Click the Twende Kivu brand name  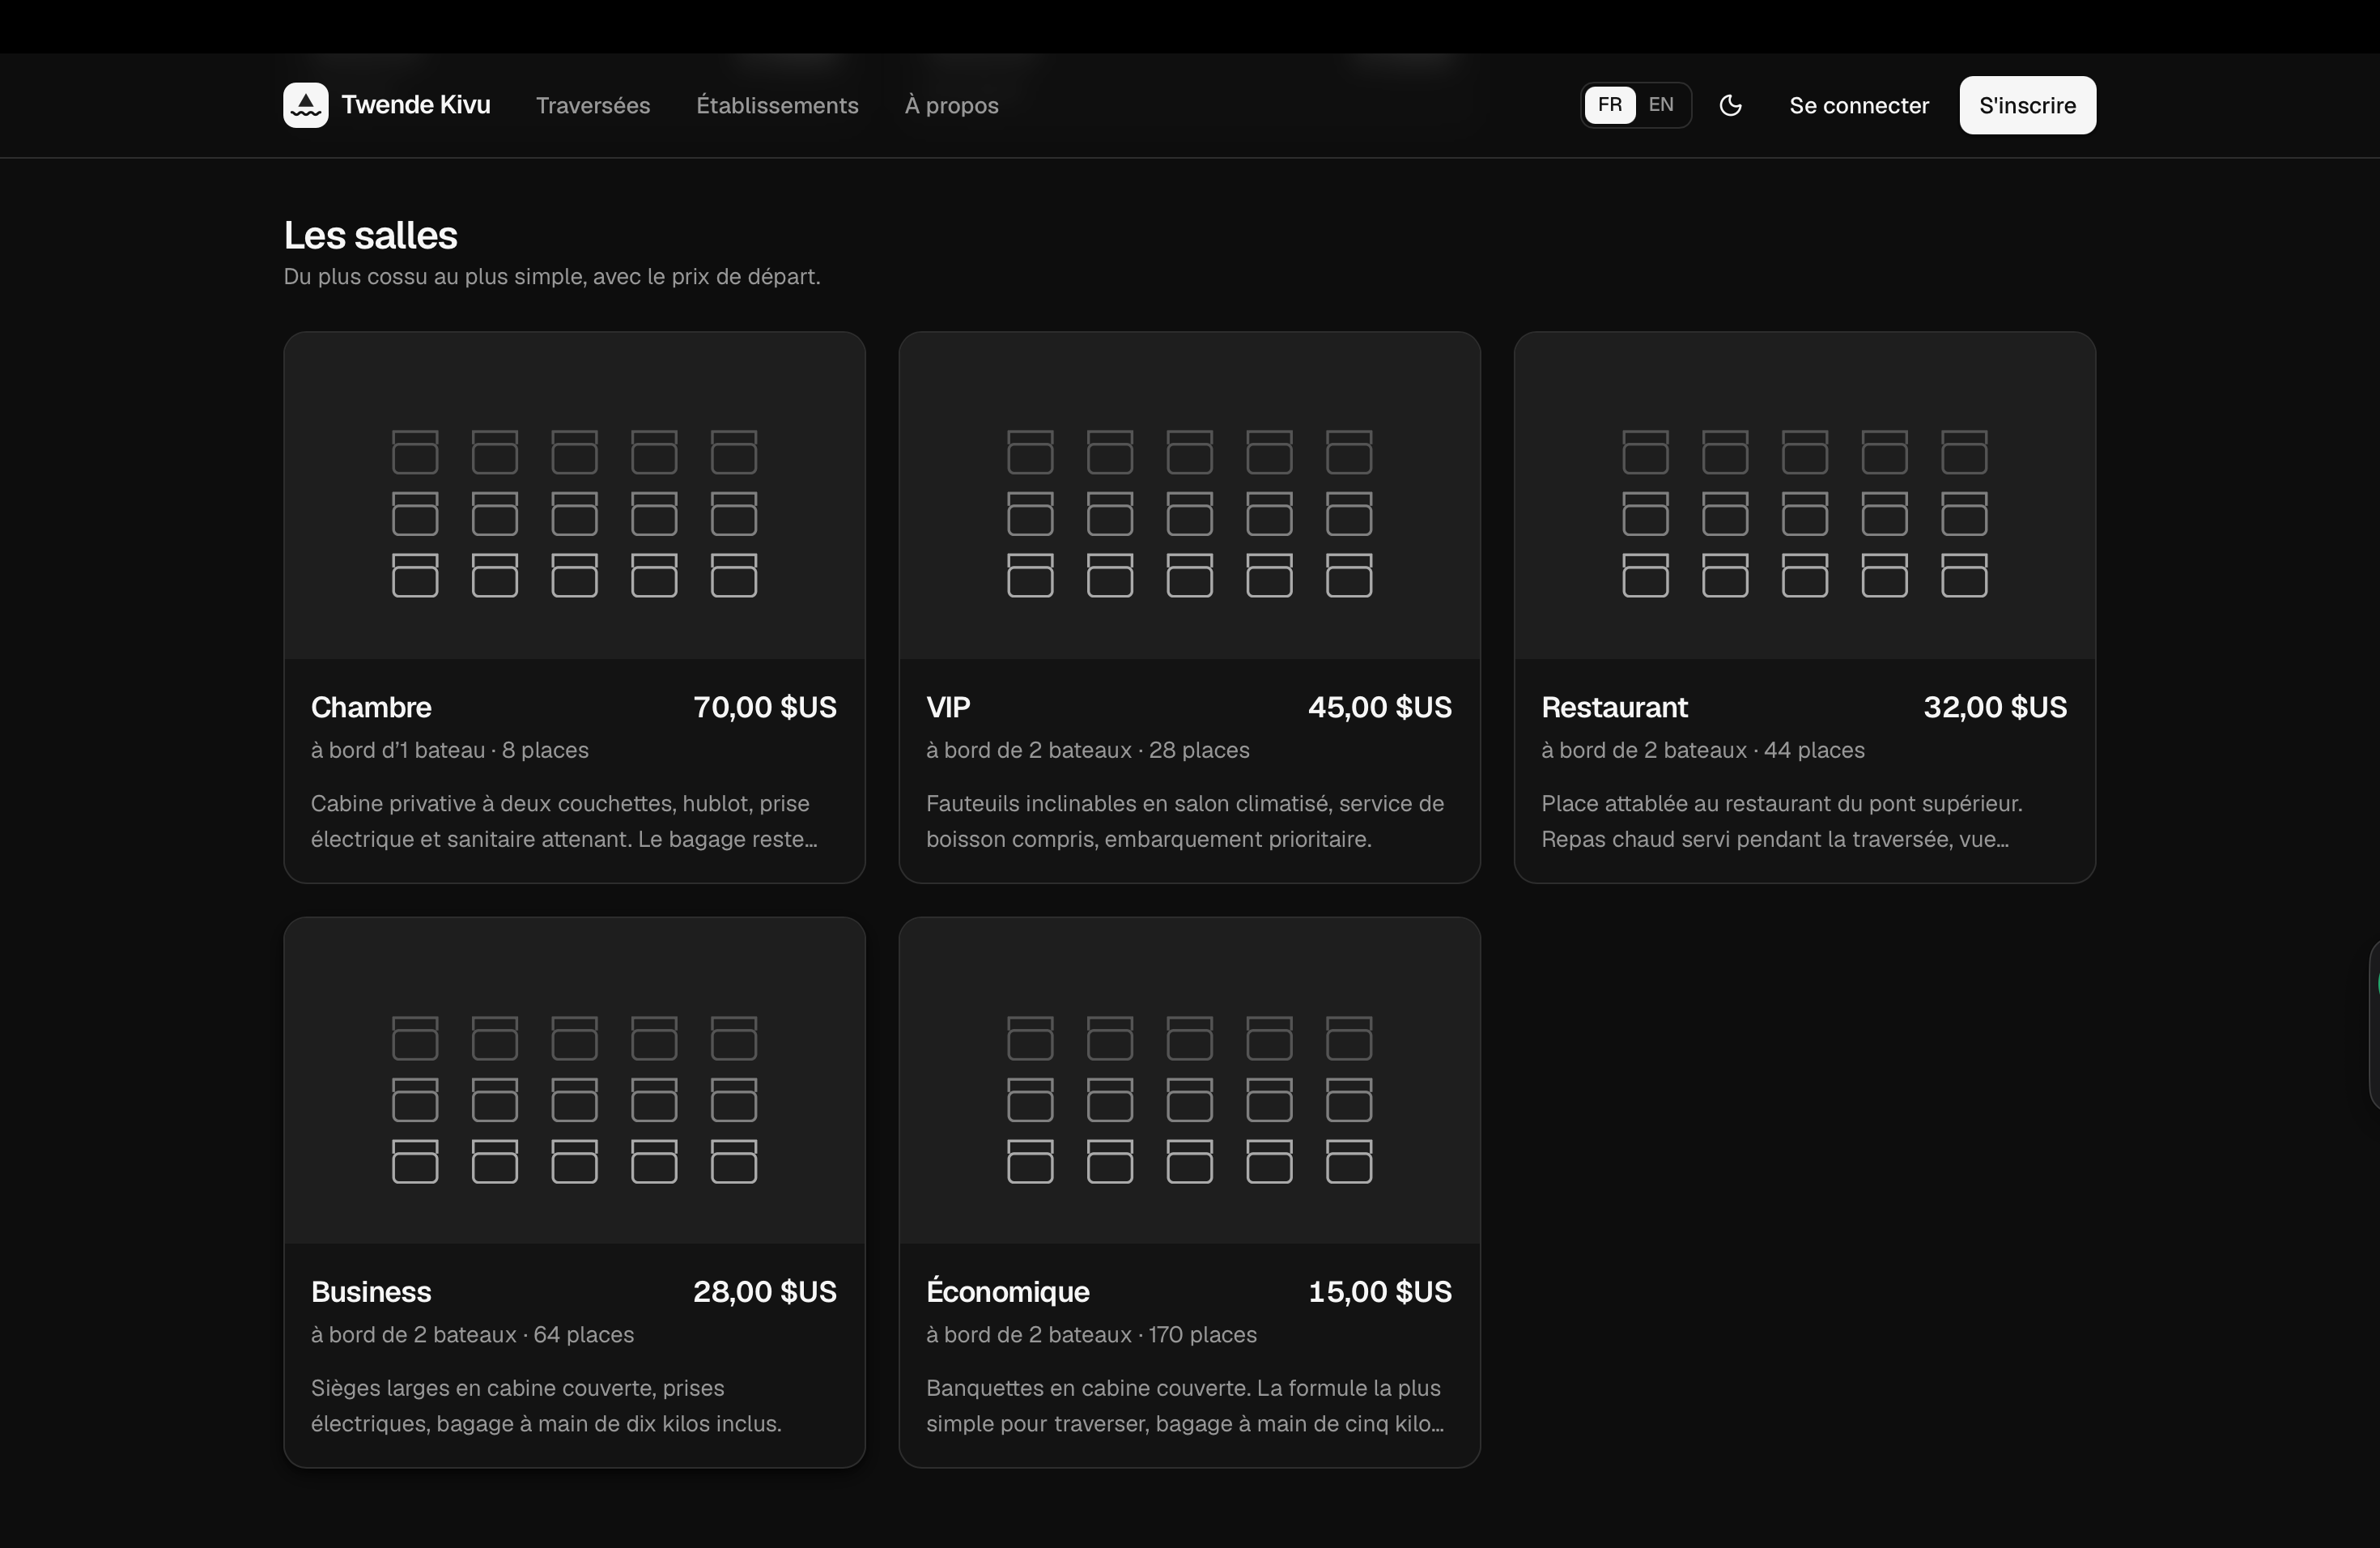(x=416, y=105)
